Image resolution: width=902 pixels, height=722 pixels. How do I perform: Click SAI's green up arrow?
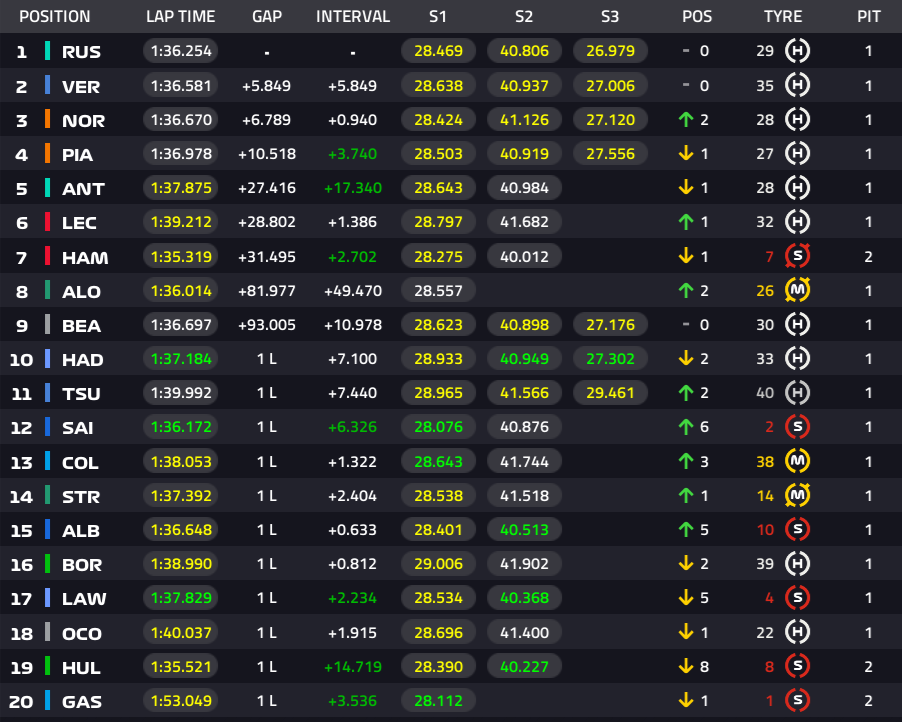[686, 427]
